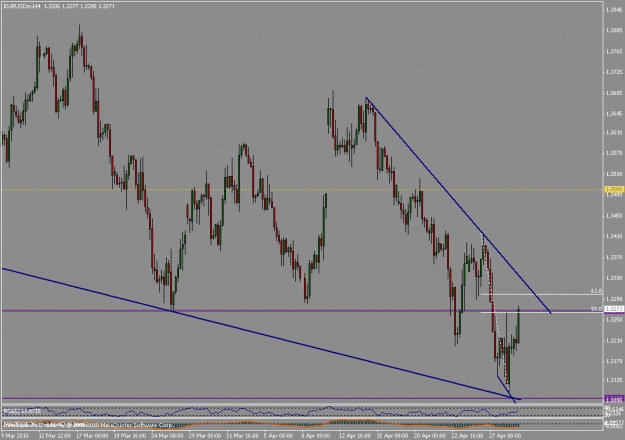Image resolution: width=625 pixels, height=440 pixels.
Task: Click the 1.3135 price axis label
Action: (x=614, y=380)
